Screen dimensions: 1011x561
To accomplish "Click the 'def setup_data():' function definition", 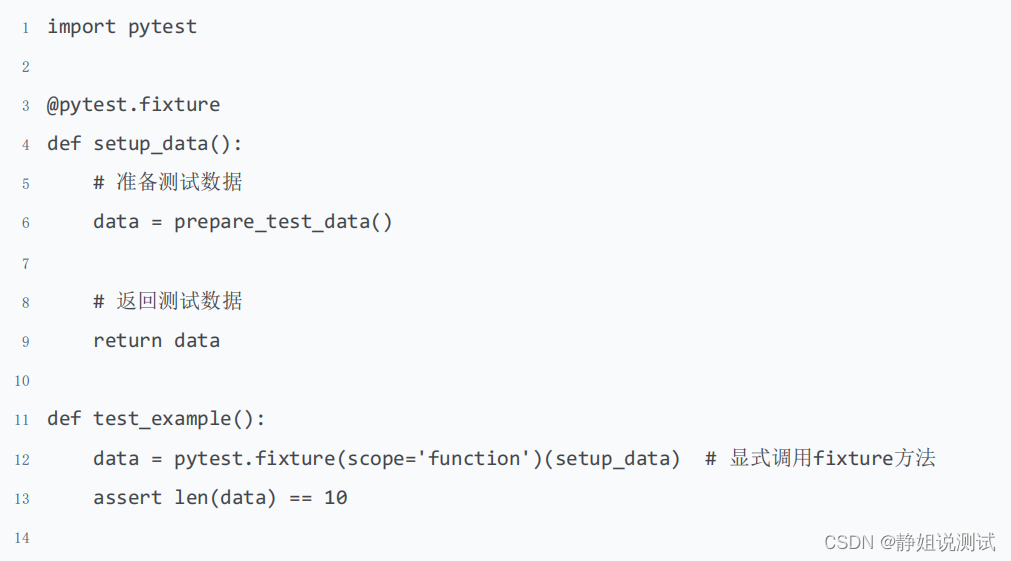I will pyautogui.click(x=145, y=144).
